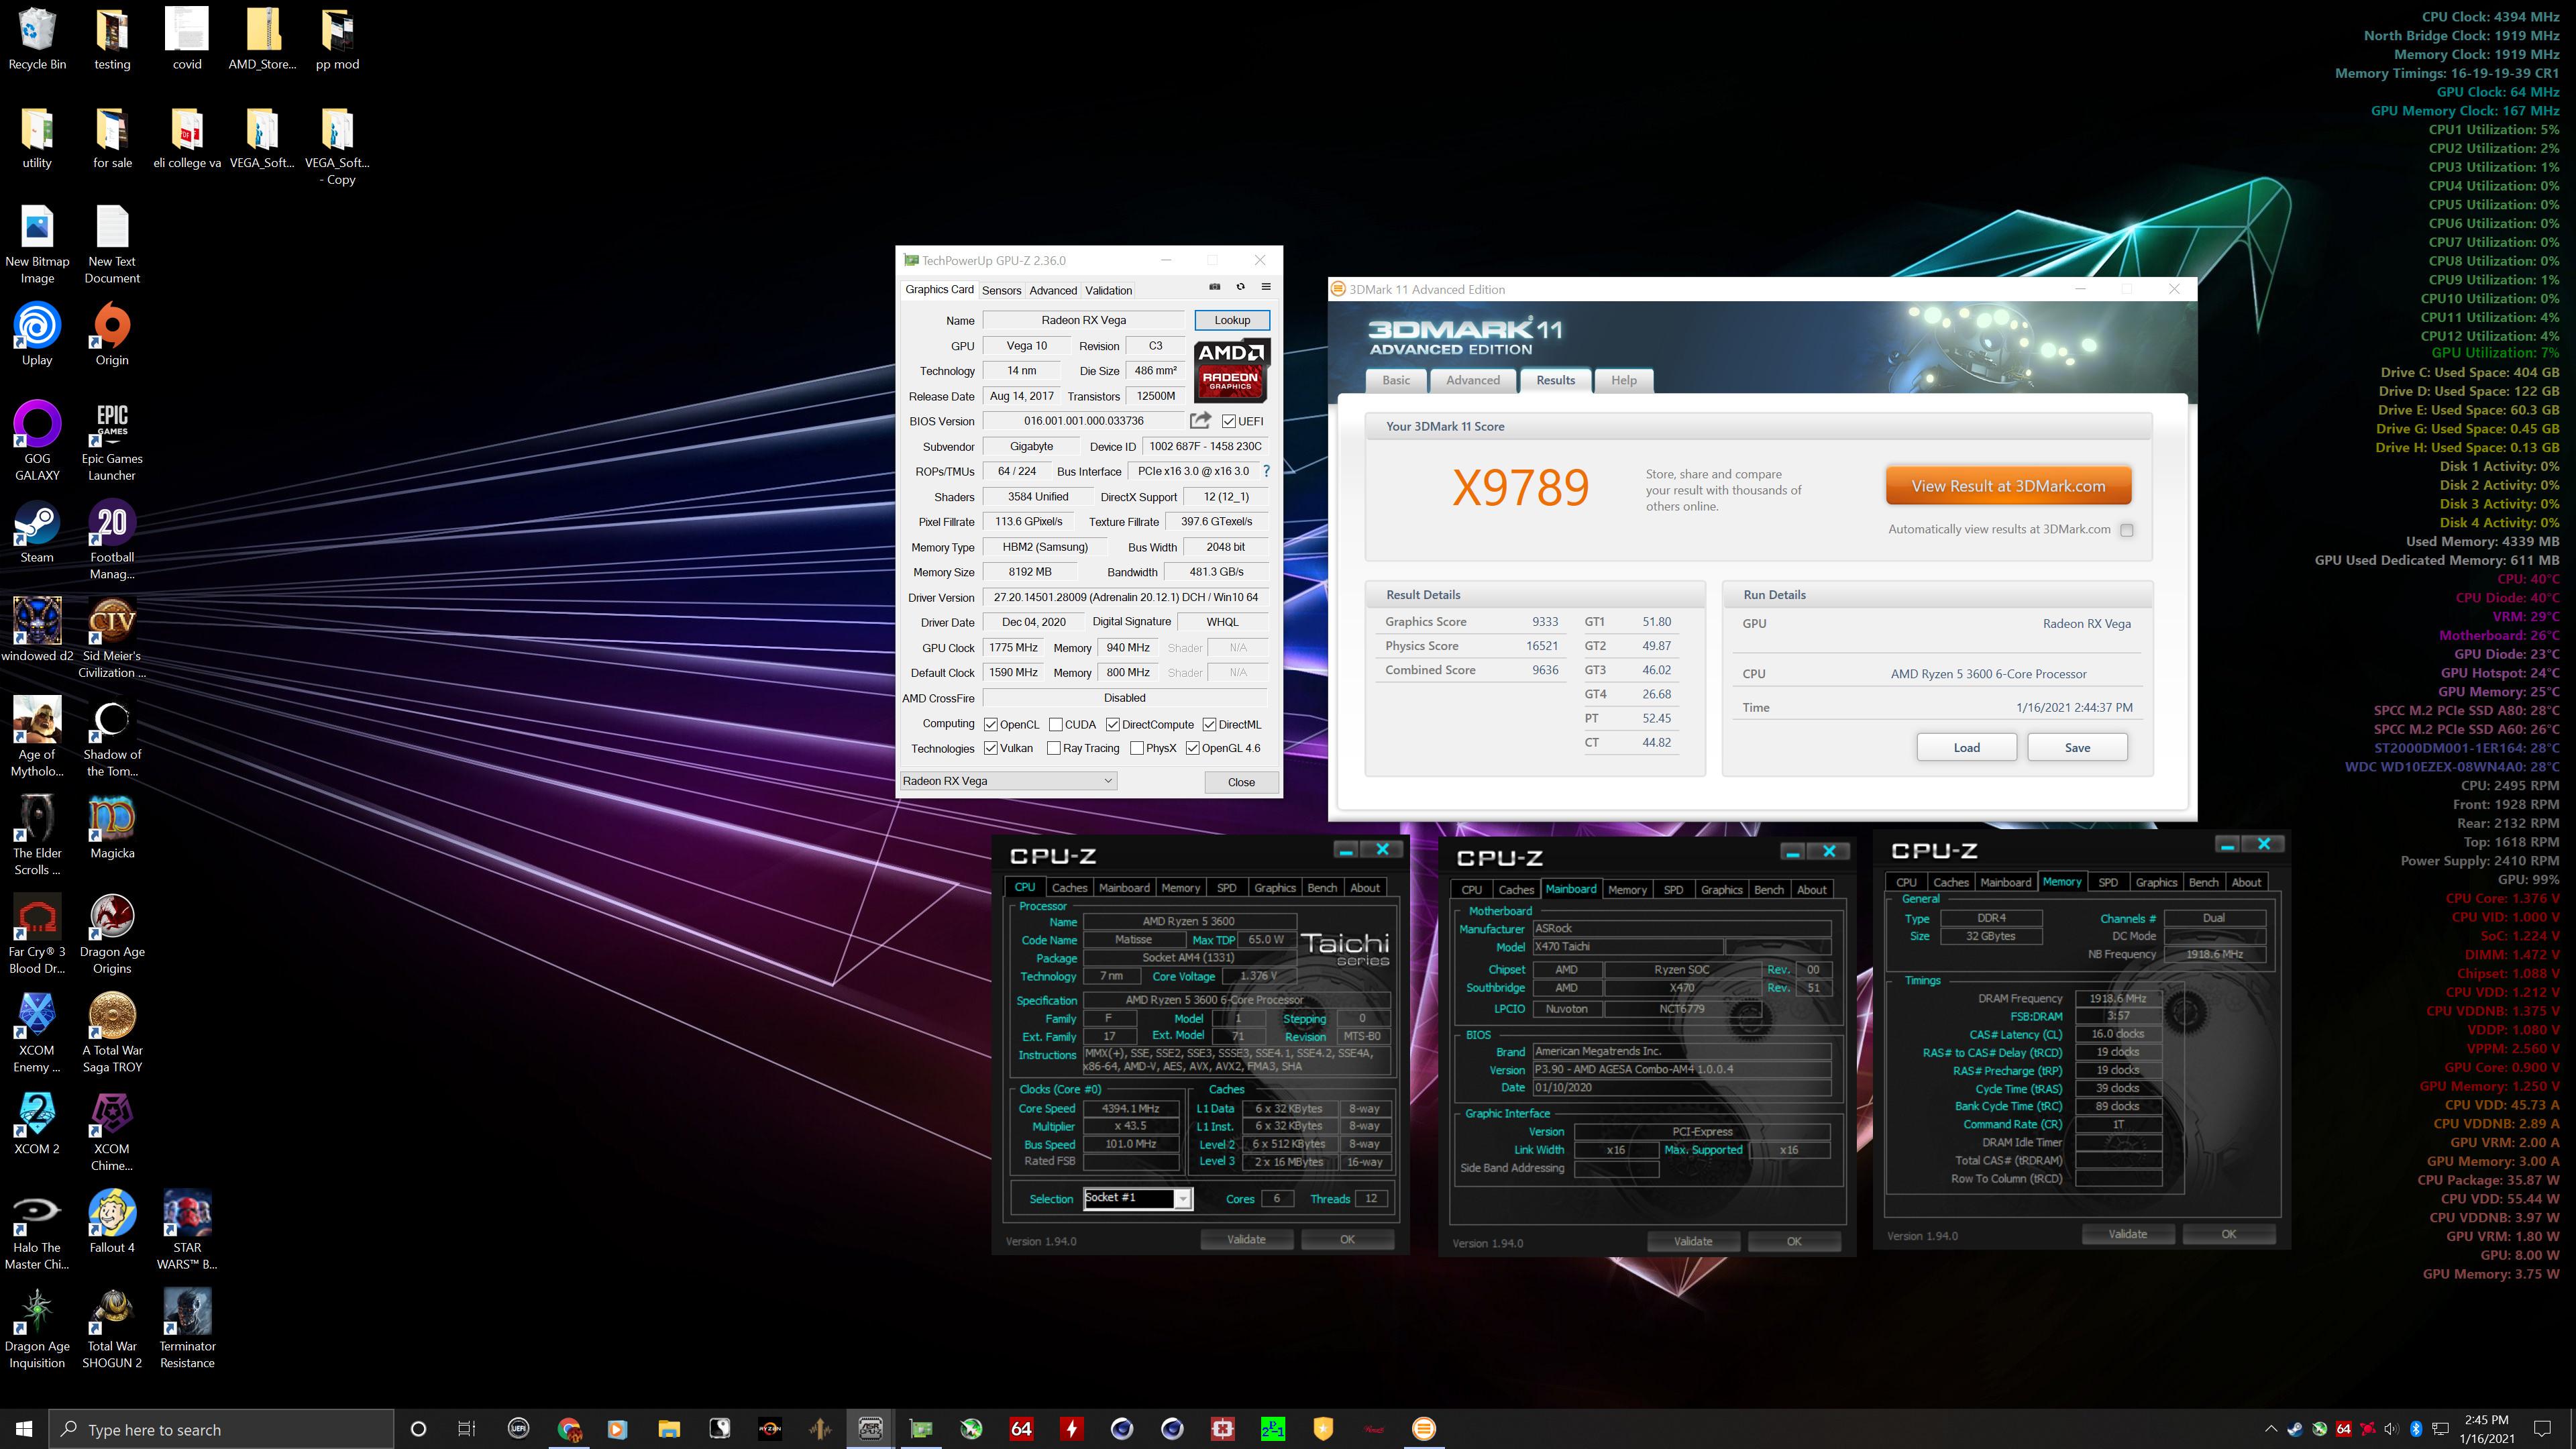Viewport: 2576px width, 1449px height.
Task: Click Load button in 3DMark
Action: pyautogui.click(x=1966, y=747)
